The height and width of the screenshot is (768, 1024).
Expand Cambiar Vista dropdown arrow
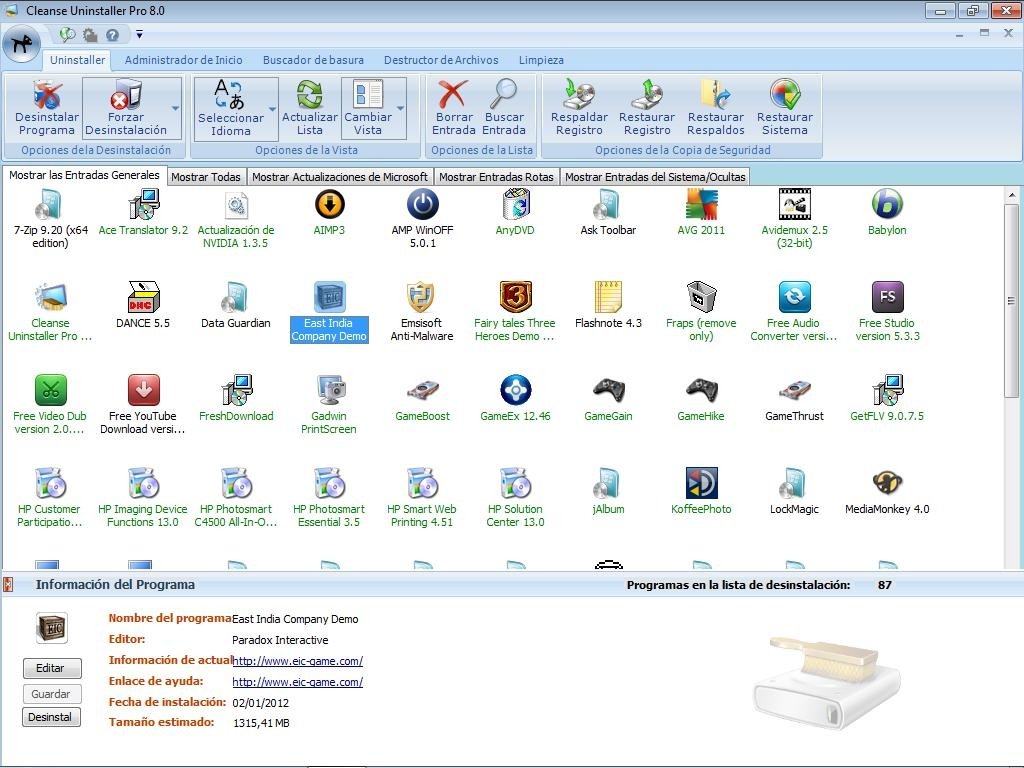(x=400, y=108)
